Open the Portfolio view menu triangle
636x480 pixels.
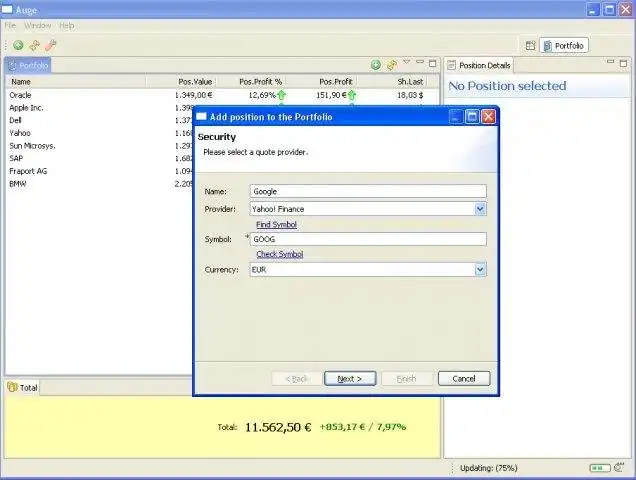click(407, 62)
